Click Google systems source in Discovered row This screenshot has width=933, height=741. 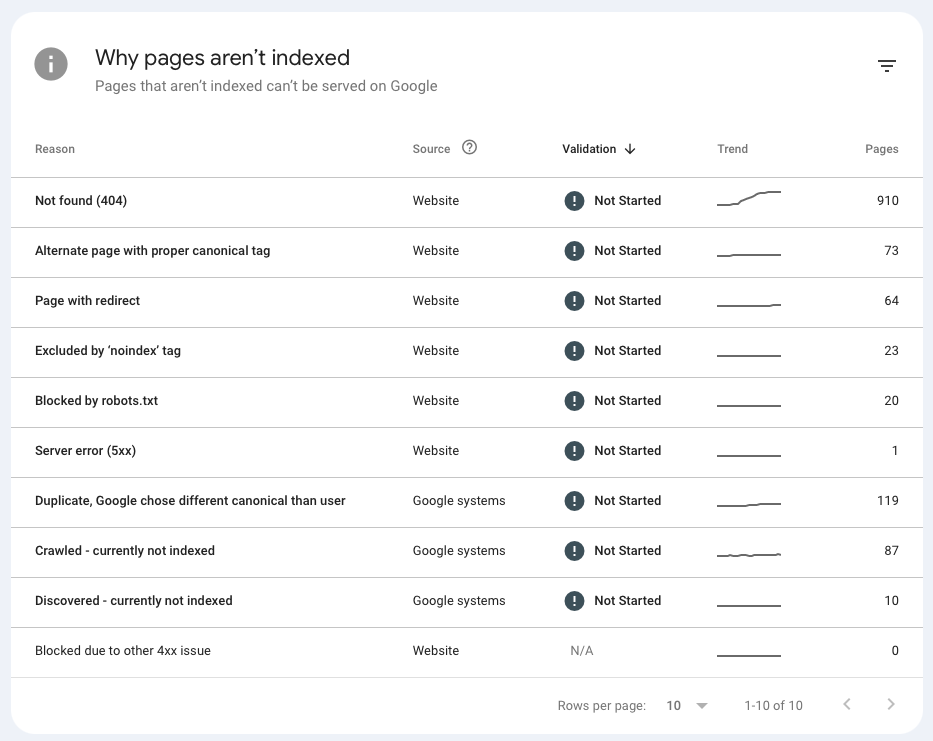pos(459,601)
